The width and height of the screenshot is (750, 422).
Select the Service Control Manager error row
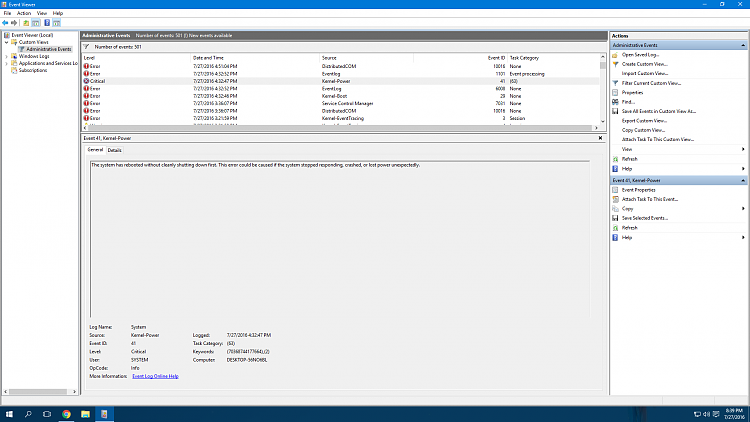click(340, 103)
